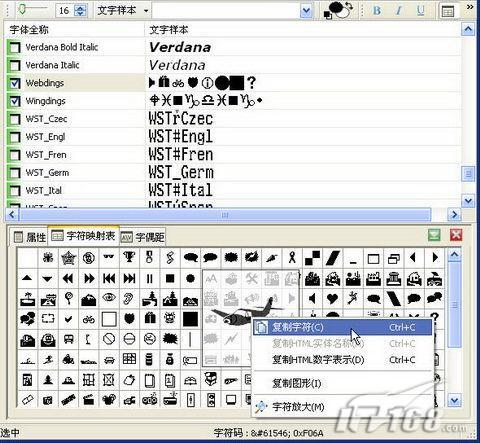Close the character map panel with red X
480x443 pixels.
click(x=456, y=235)
